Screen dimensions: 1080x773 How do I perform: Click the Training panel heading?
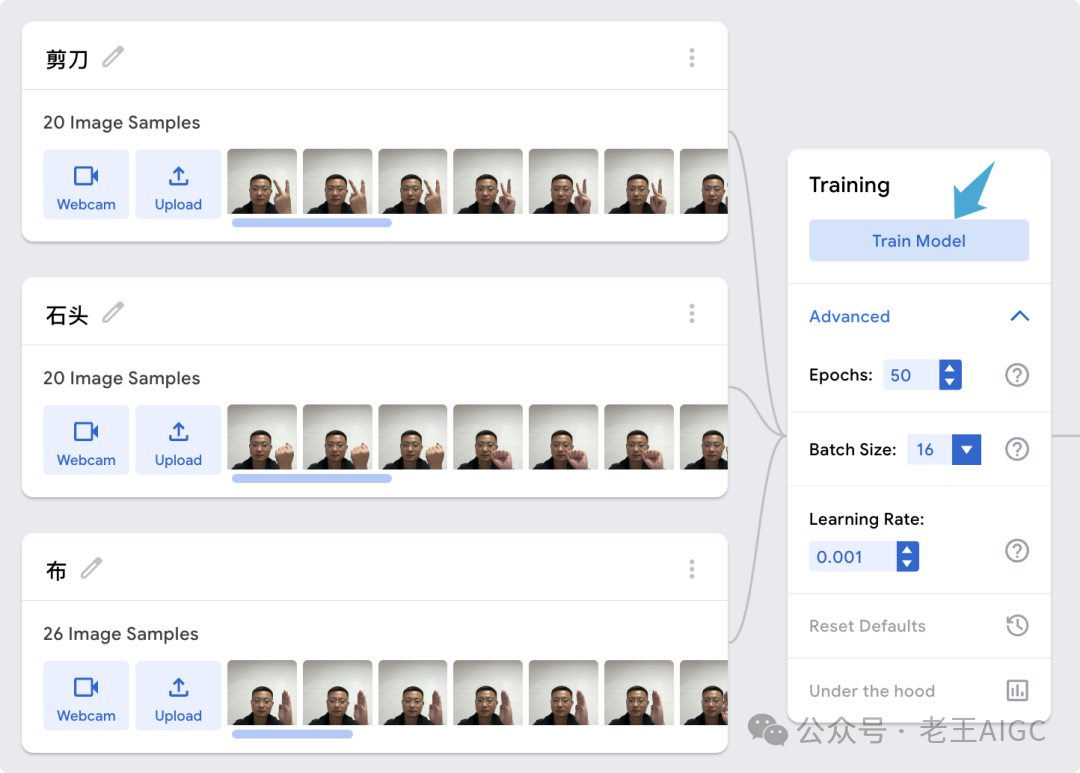[849, 185]
